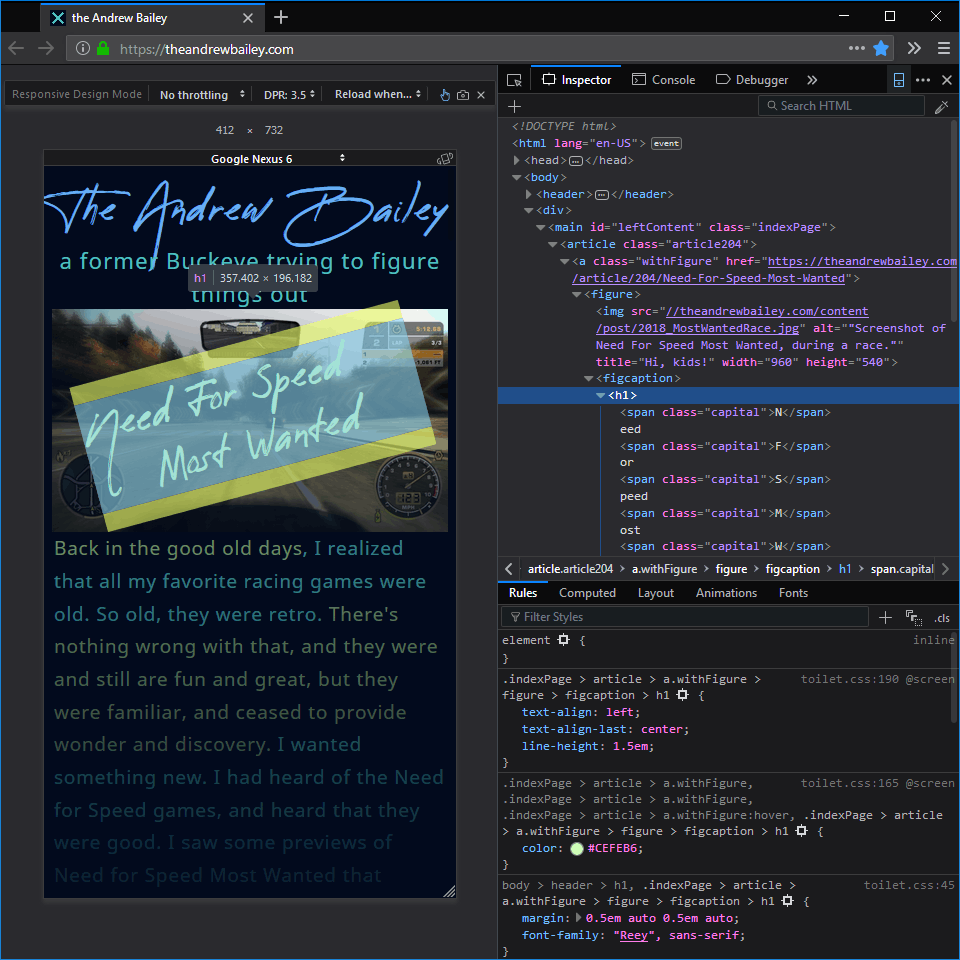
Task: Click the bookmark star icon
Action: tap(880, 48)
